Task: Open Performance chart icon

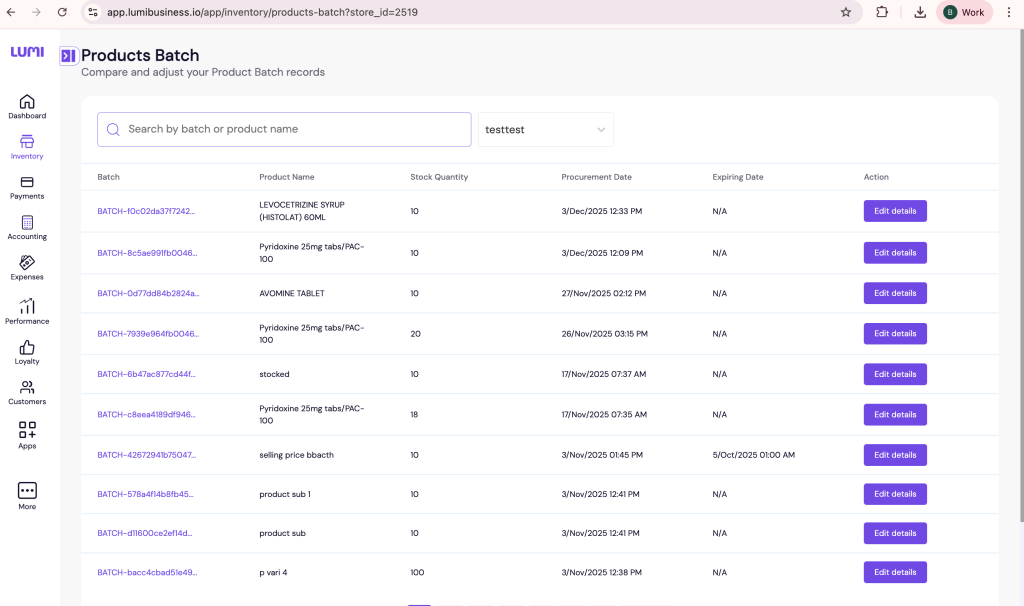Action: click(x=27, y=307)
